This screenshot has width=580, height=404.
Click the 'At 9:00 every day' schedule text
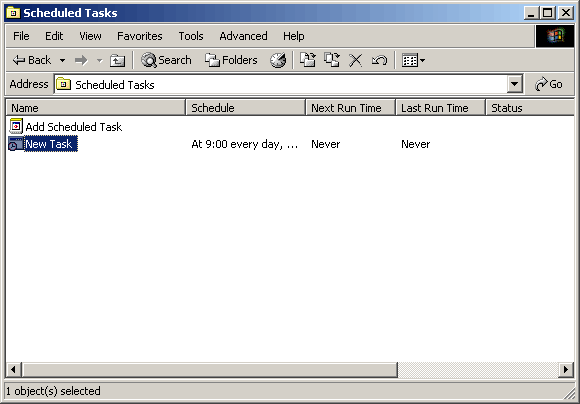coord(245,144)
